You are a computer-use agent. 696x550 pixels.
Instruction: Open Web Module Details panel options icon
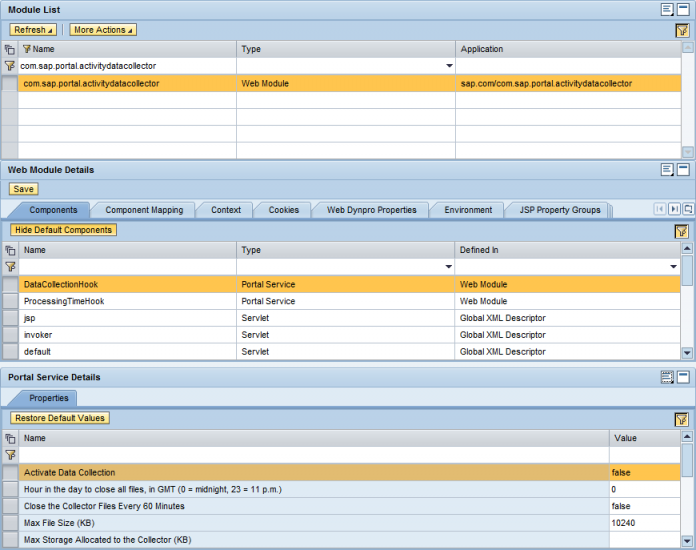tap(667, 169)
